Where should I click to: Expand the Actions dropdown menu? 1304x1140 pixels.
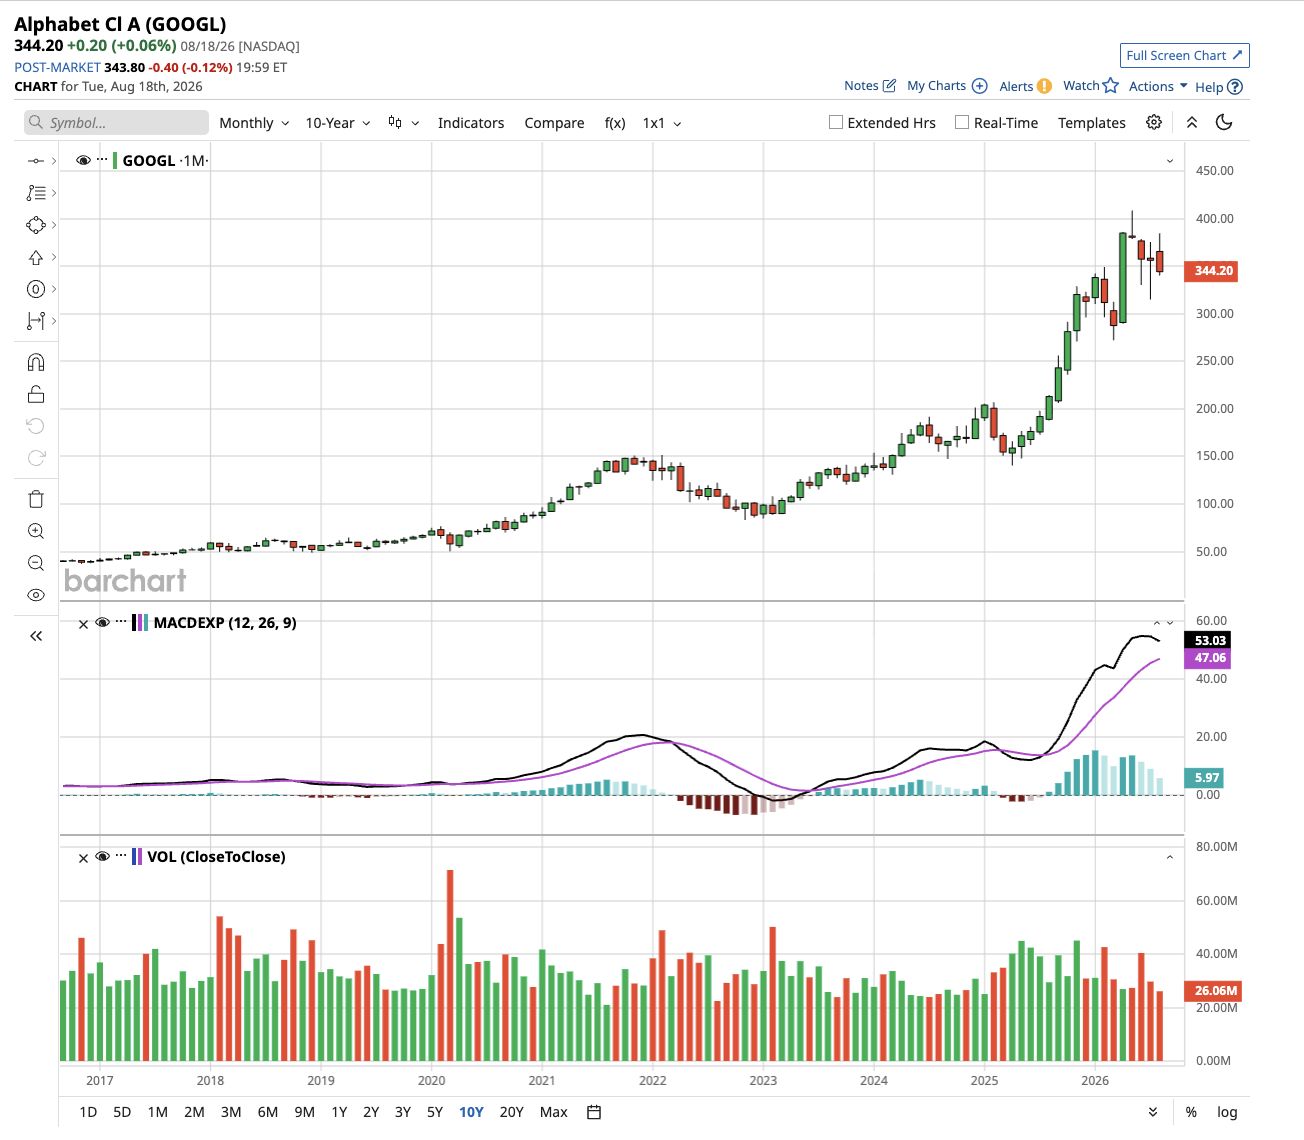point(1158,86)
